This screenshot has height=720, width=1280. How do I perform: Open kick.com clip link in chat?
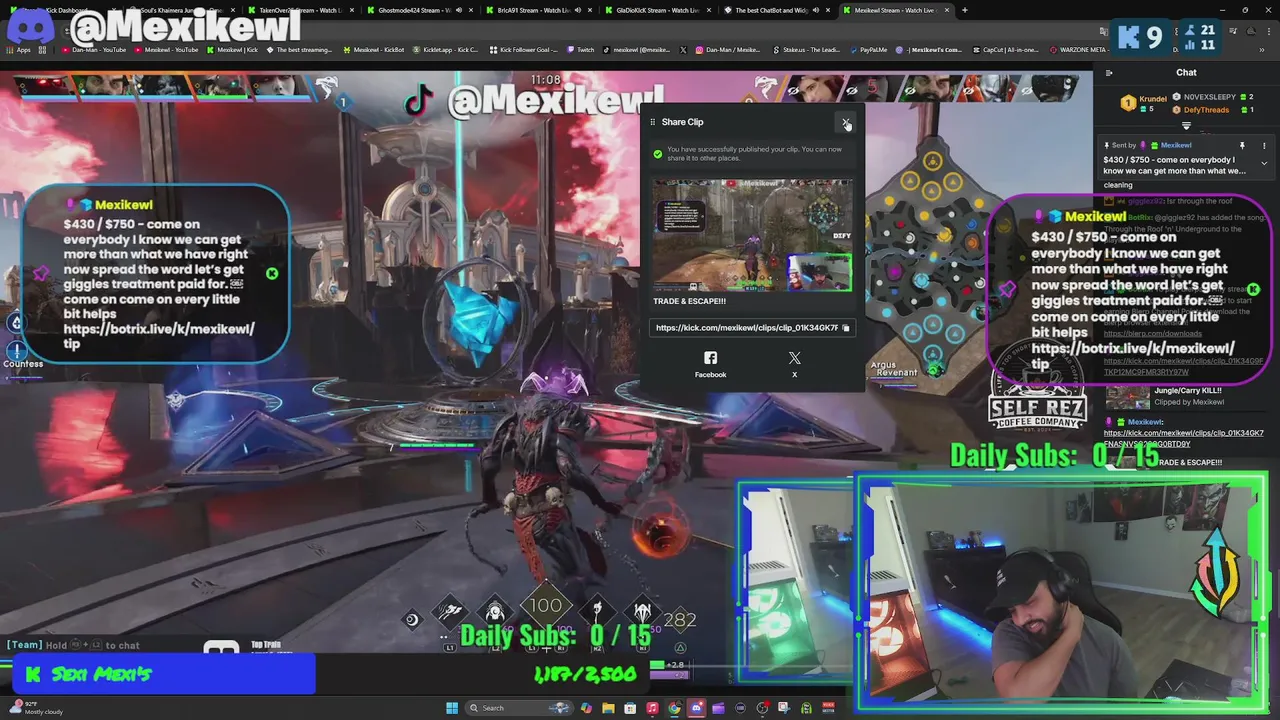(x=1183, y=438)
